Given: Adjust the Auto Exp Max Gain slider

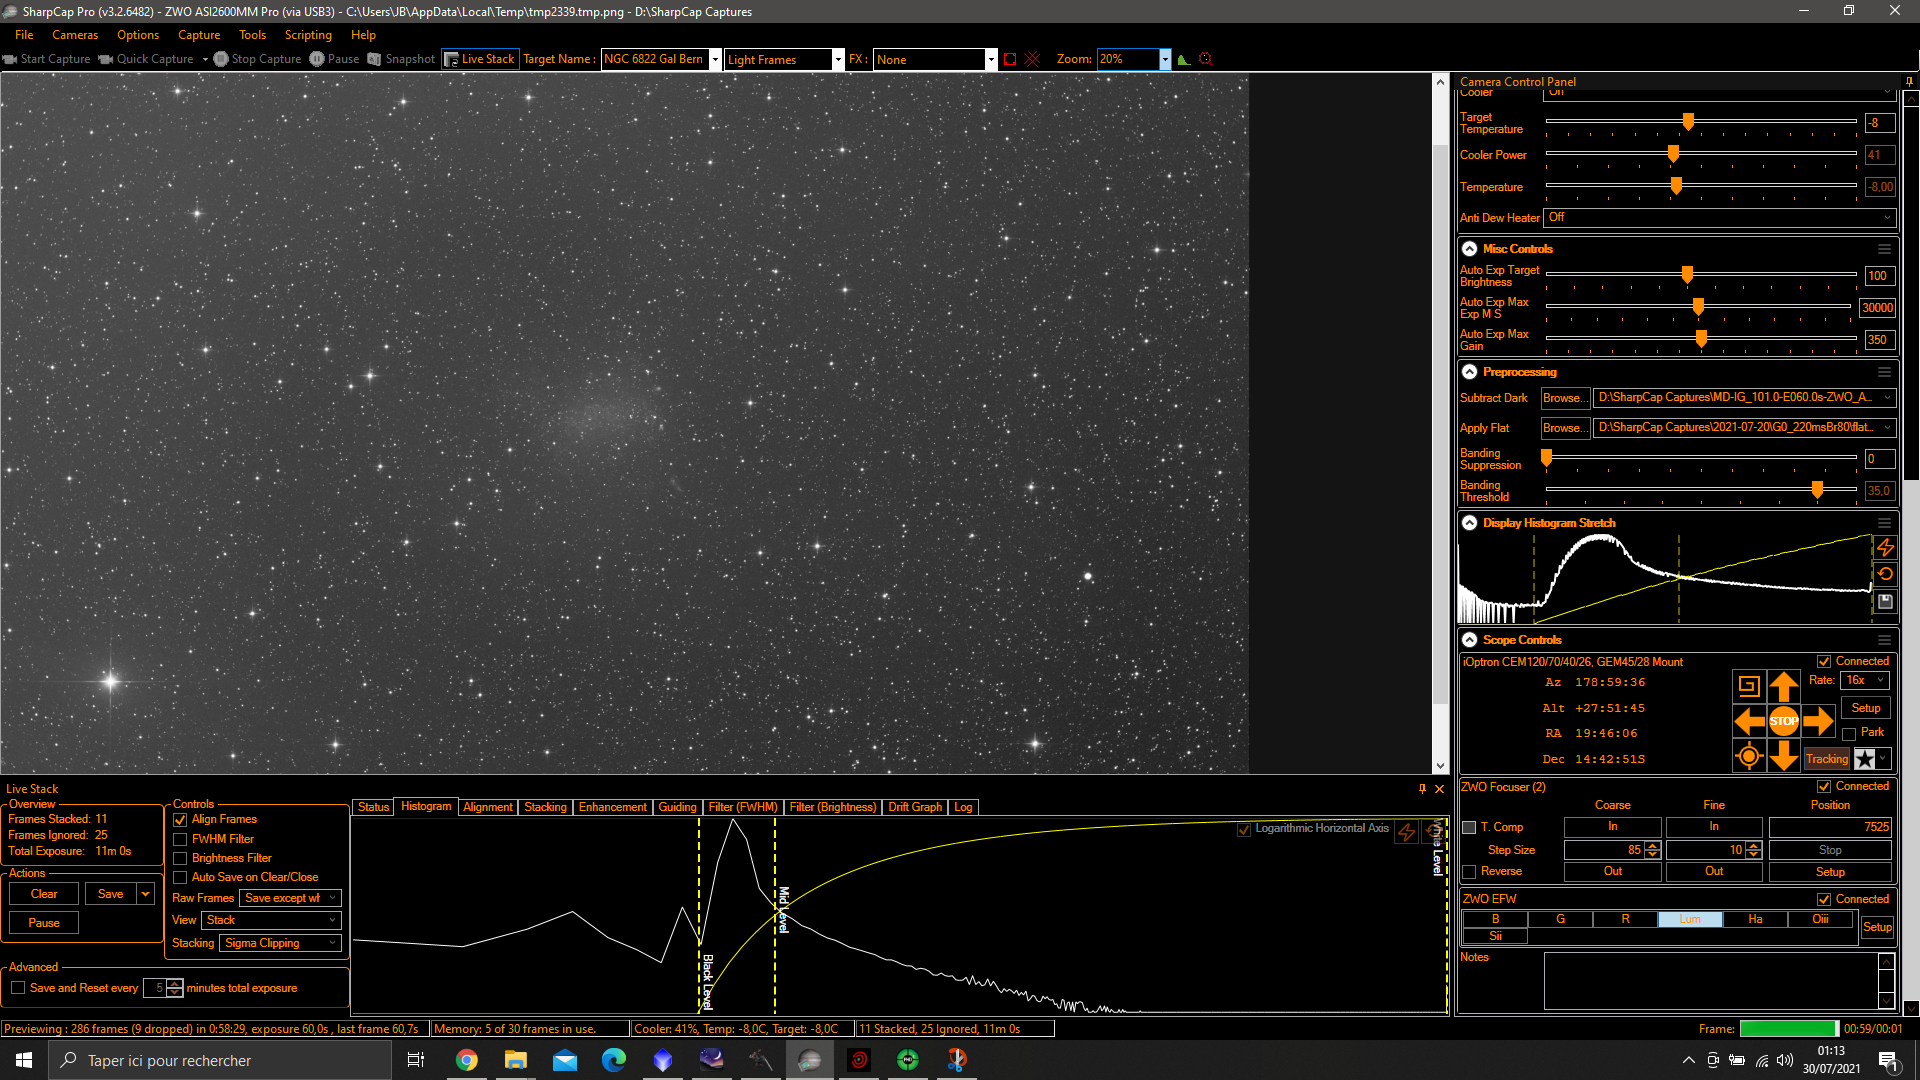Looking at the screenshot, I should (x=1701, y=339).
